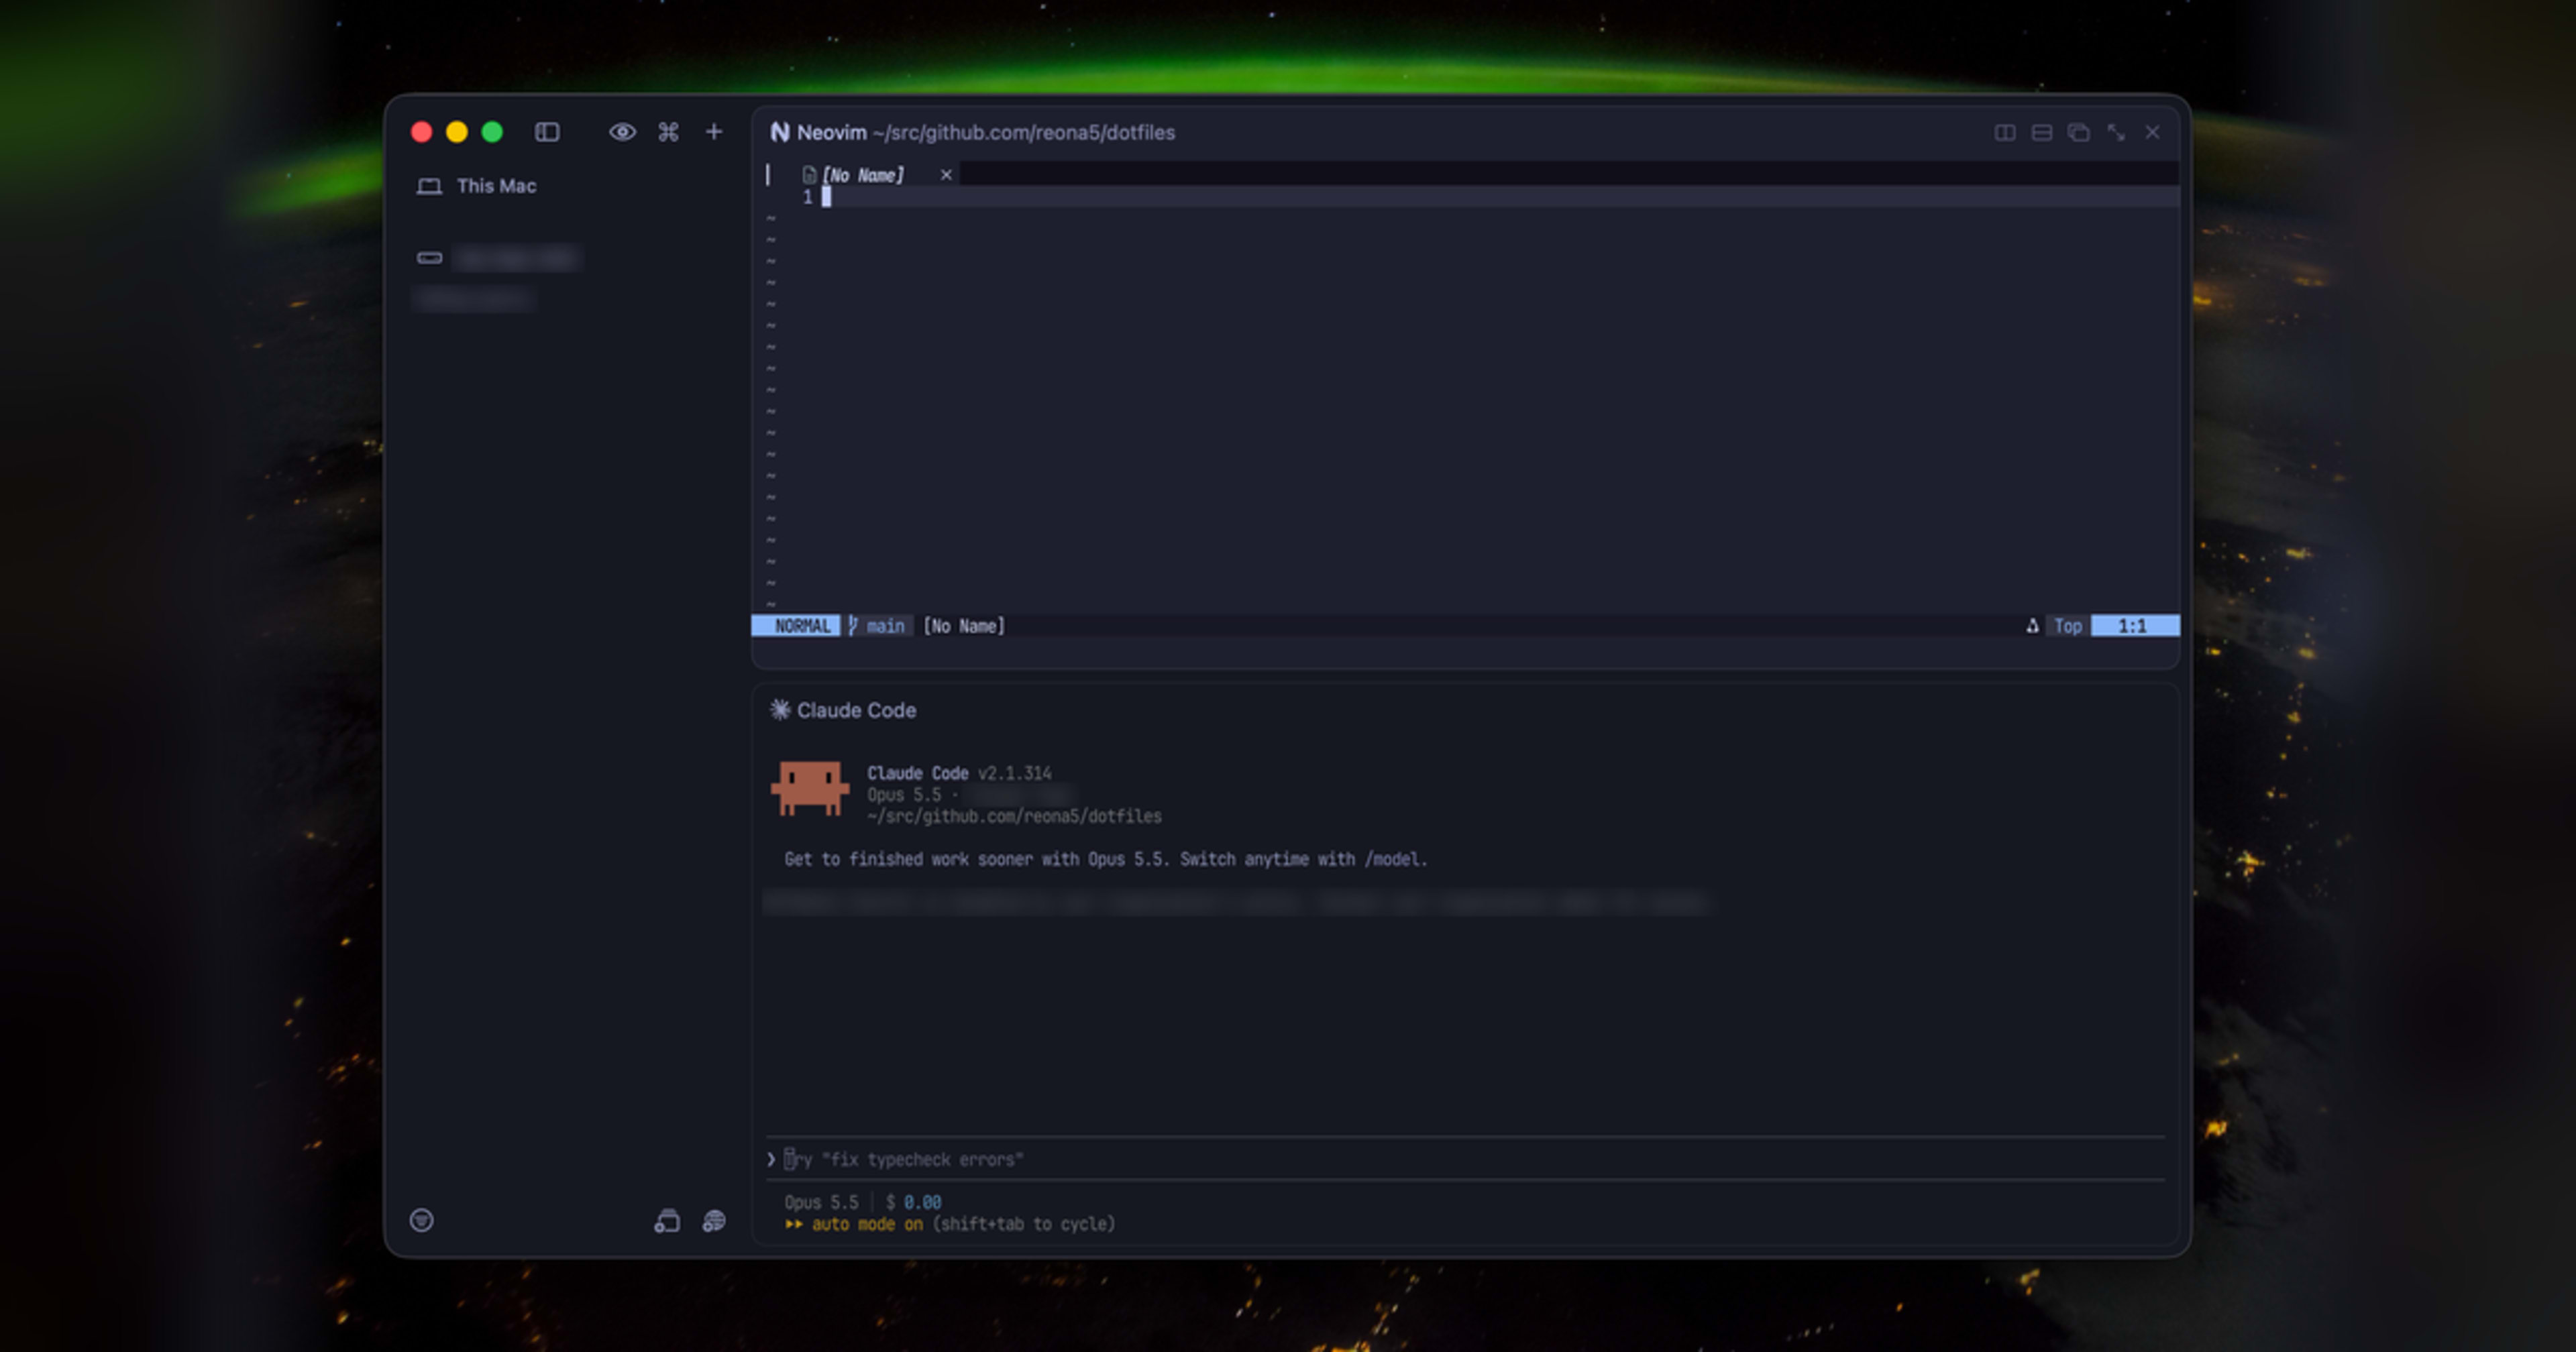Click line number 1 in Neovim gutter
The width and height of the screenshot is (2576, 1352).
pyautogui.click(x=807, y=197)
